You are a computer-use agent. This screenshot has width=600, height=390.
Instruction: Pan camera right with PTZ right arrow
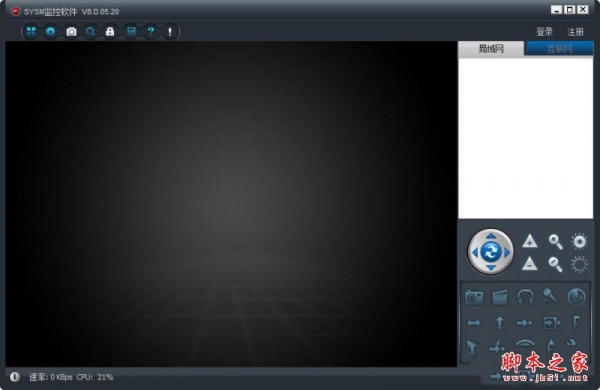(507, 253)
